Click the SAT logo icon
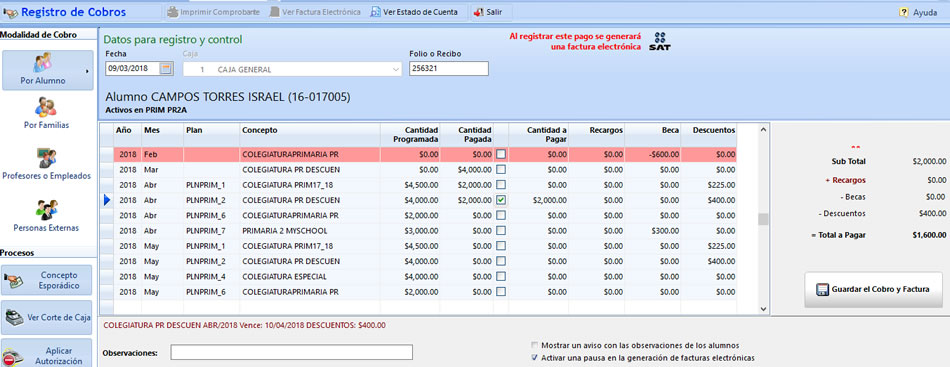 tap(659, 41)
